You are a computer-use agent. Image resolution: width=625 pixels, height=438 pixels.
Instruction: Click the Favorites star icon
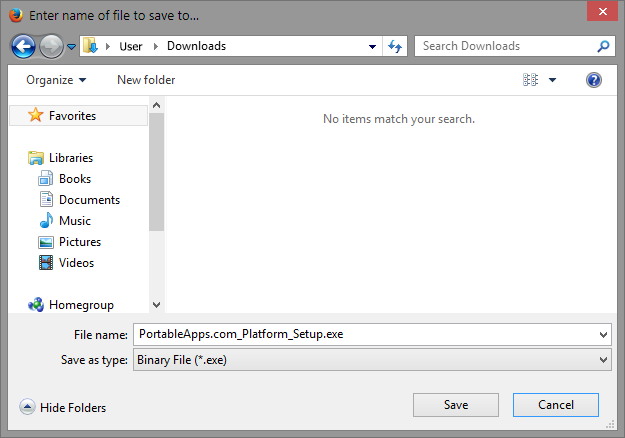pos(35,115)
